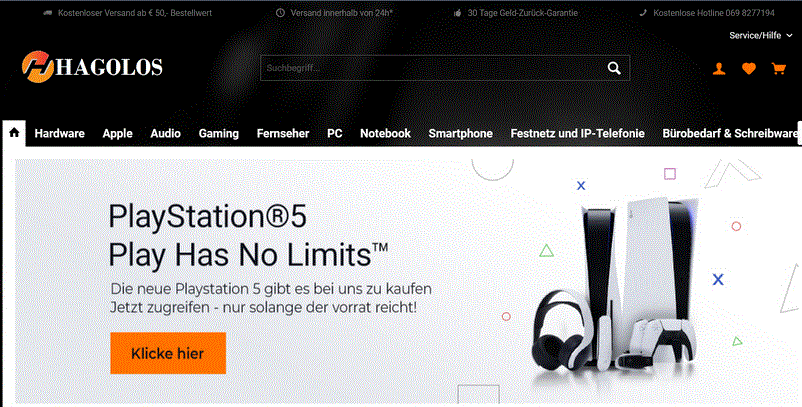
Task: Click the free shipping truck icon
Action: click(x=48, y=13)
